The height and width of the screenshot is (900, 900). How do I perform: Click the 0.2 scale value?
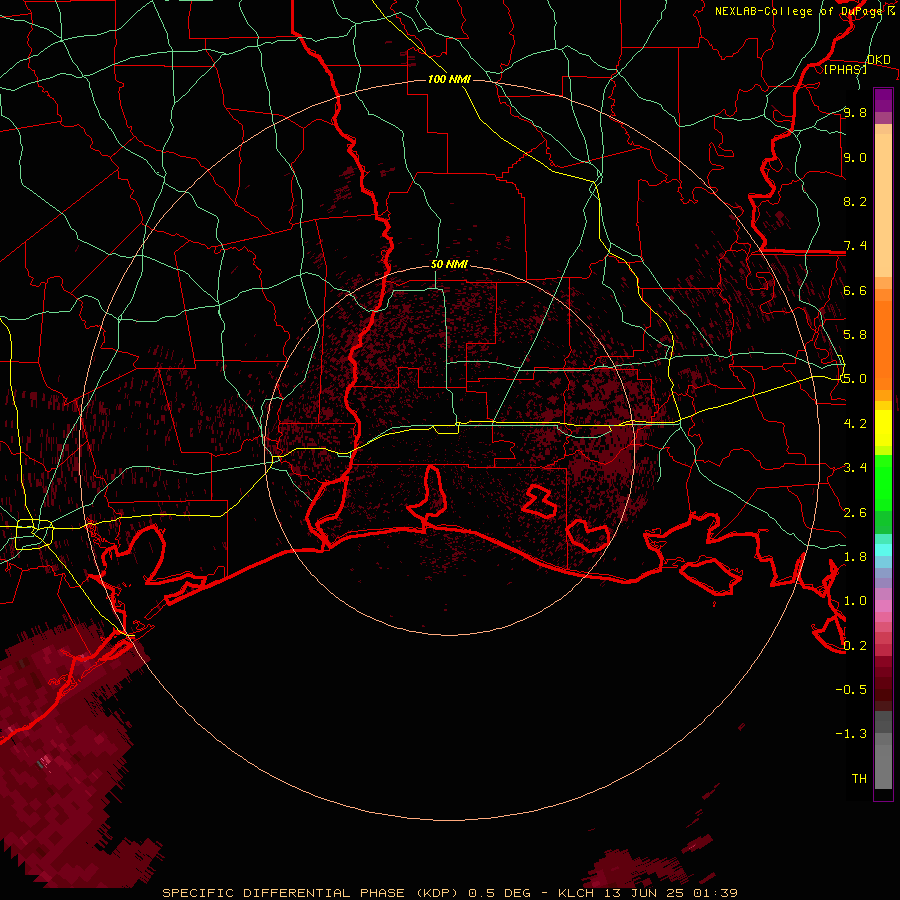click(855, 646)
